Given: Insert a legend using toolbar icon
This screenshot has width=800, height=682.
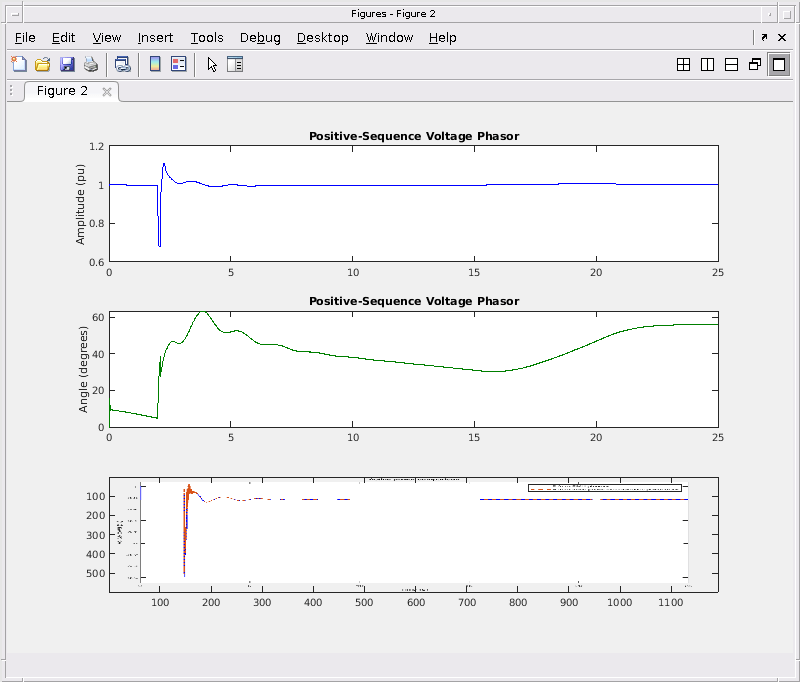Looking at the screenshot, I should pos(179,64).
